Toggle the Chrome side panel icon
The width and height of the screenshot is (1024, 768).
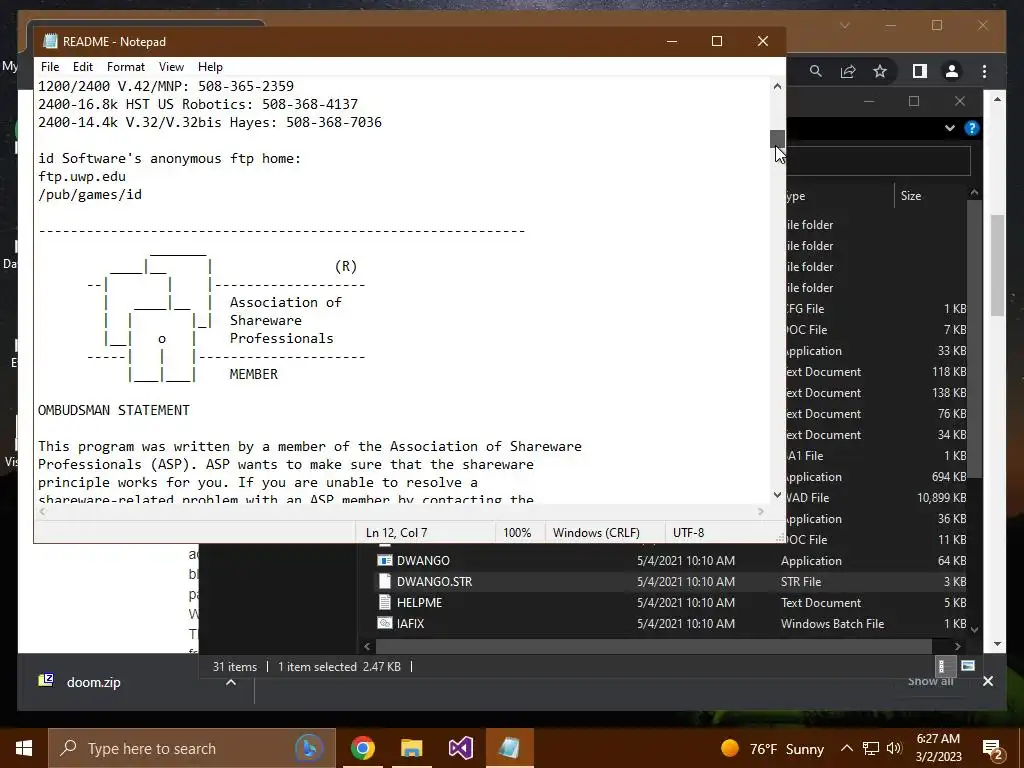click(920, 71)
